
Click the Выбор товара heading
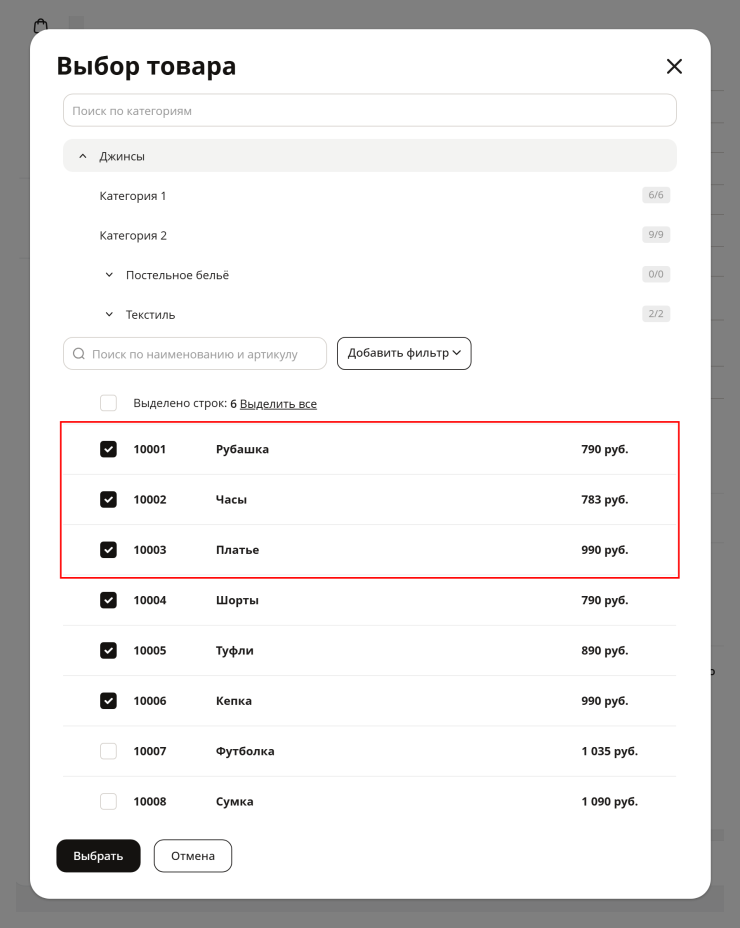point(146,66)
